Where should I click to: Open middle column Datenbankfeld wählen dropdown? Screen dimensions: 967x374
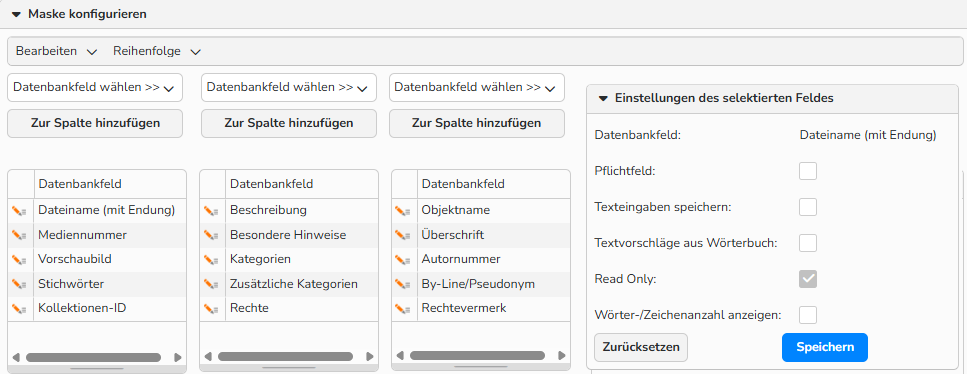[289, 88]
